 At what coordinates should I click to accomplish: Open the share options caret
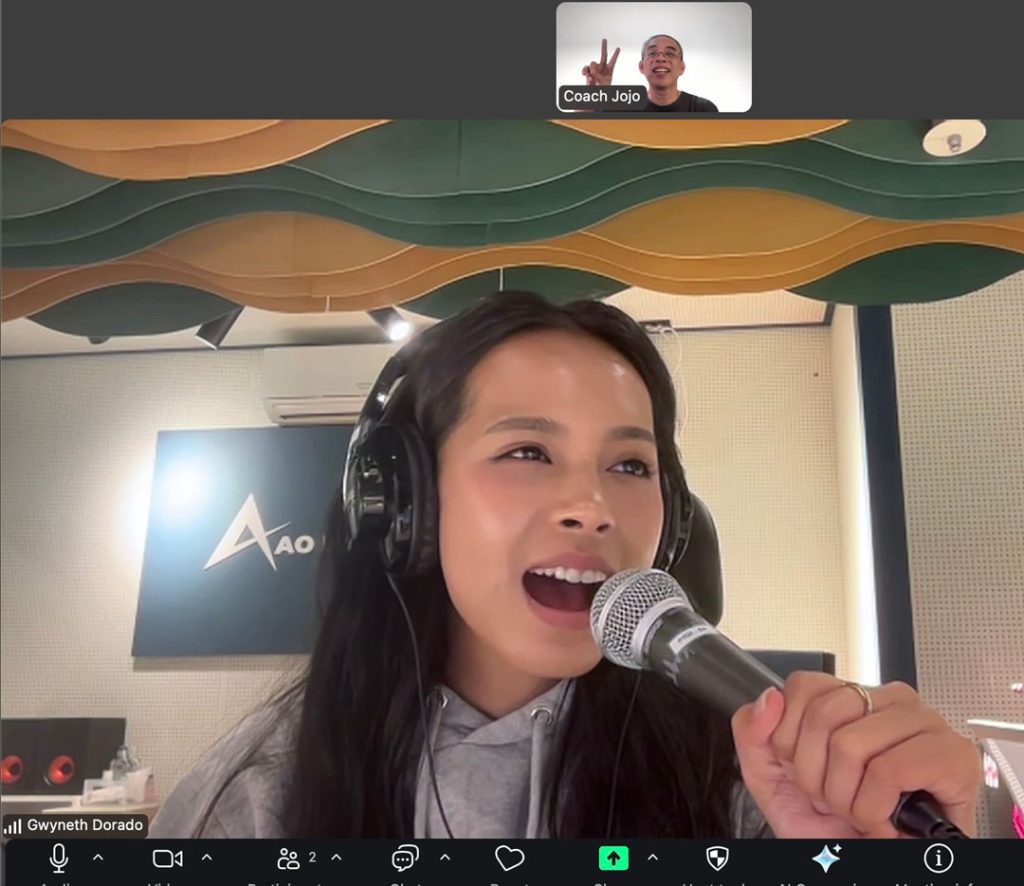(653, 857)
